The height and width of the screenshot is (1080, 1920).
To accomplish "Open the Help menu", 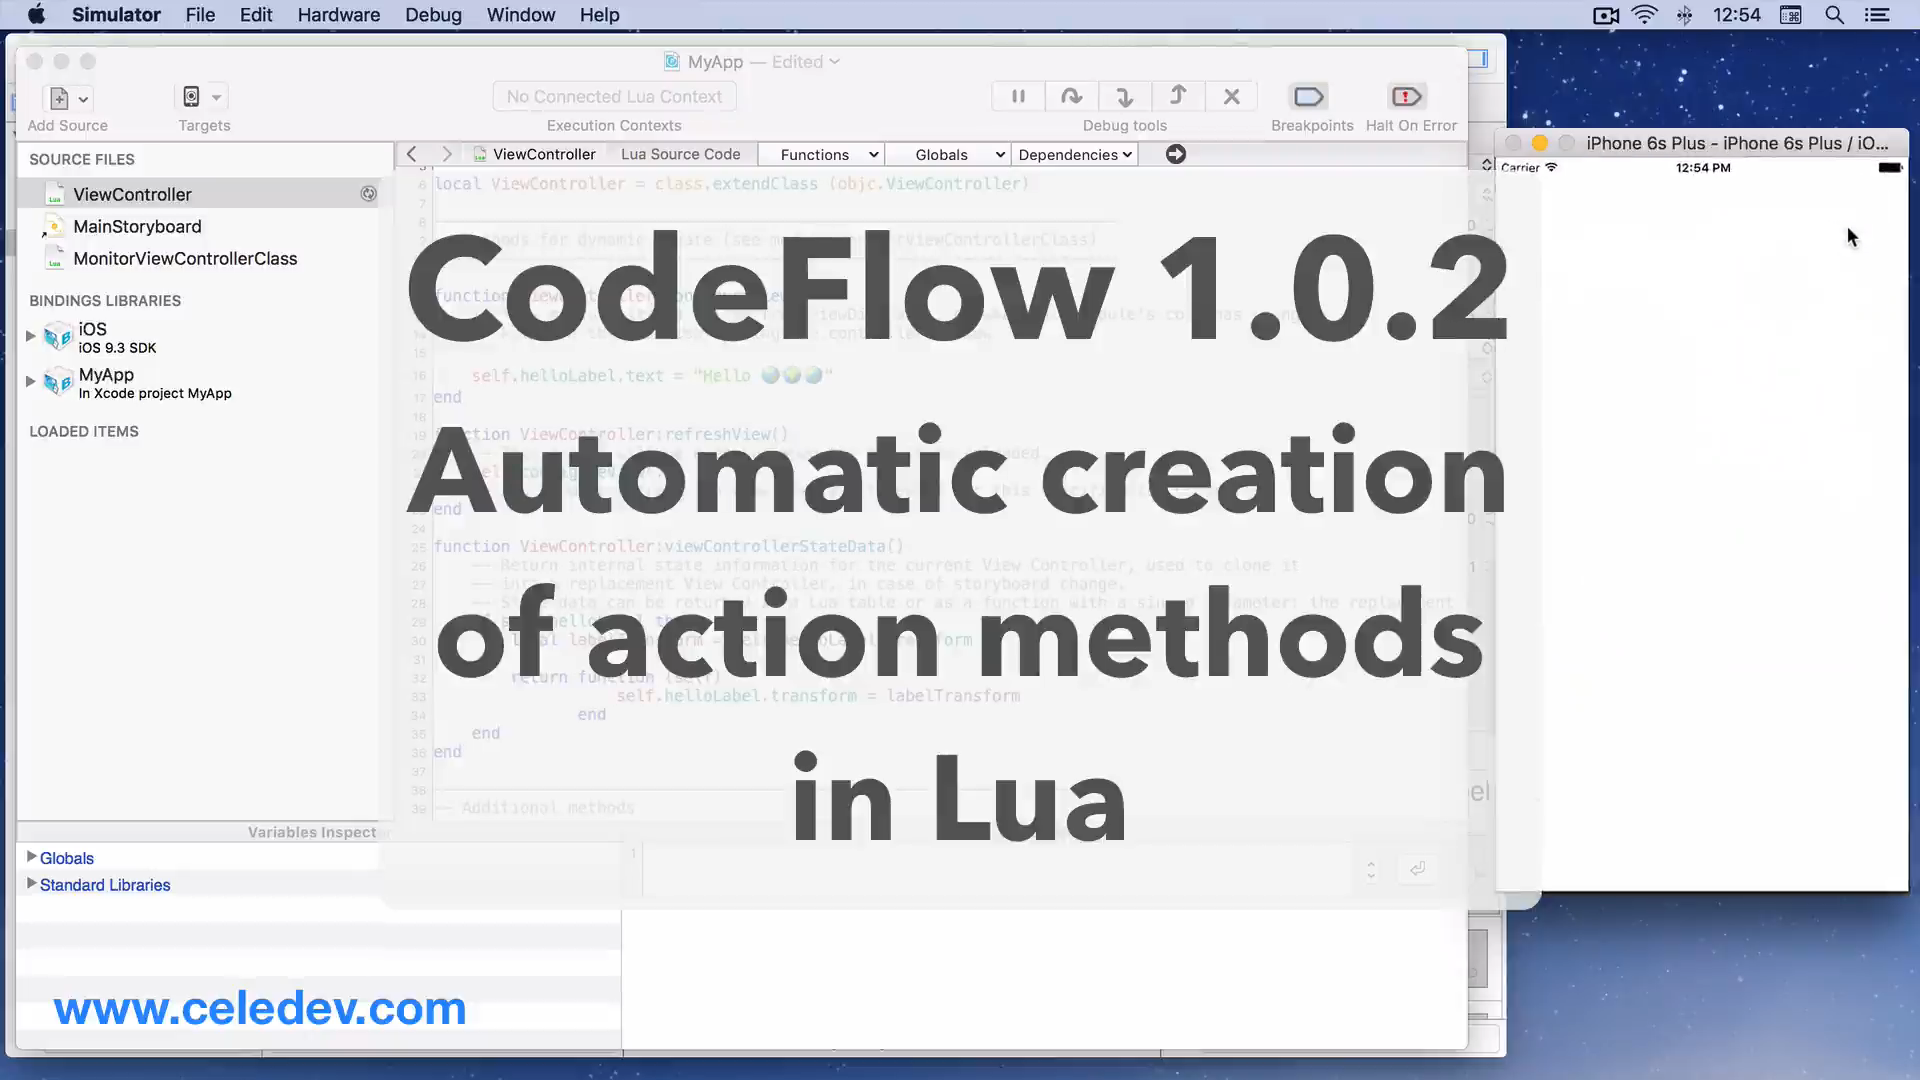I will click(600, 15).
